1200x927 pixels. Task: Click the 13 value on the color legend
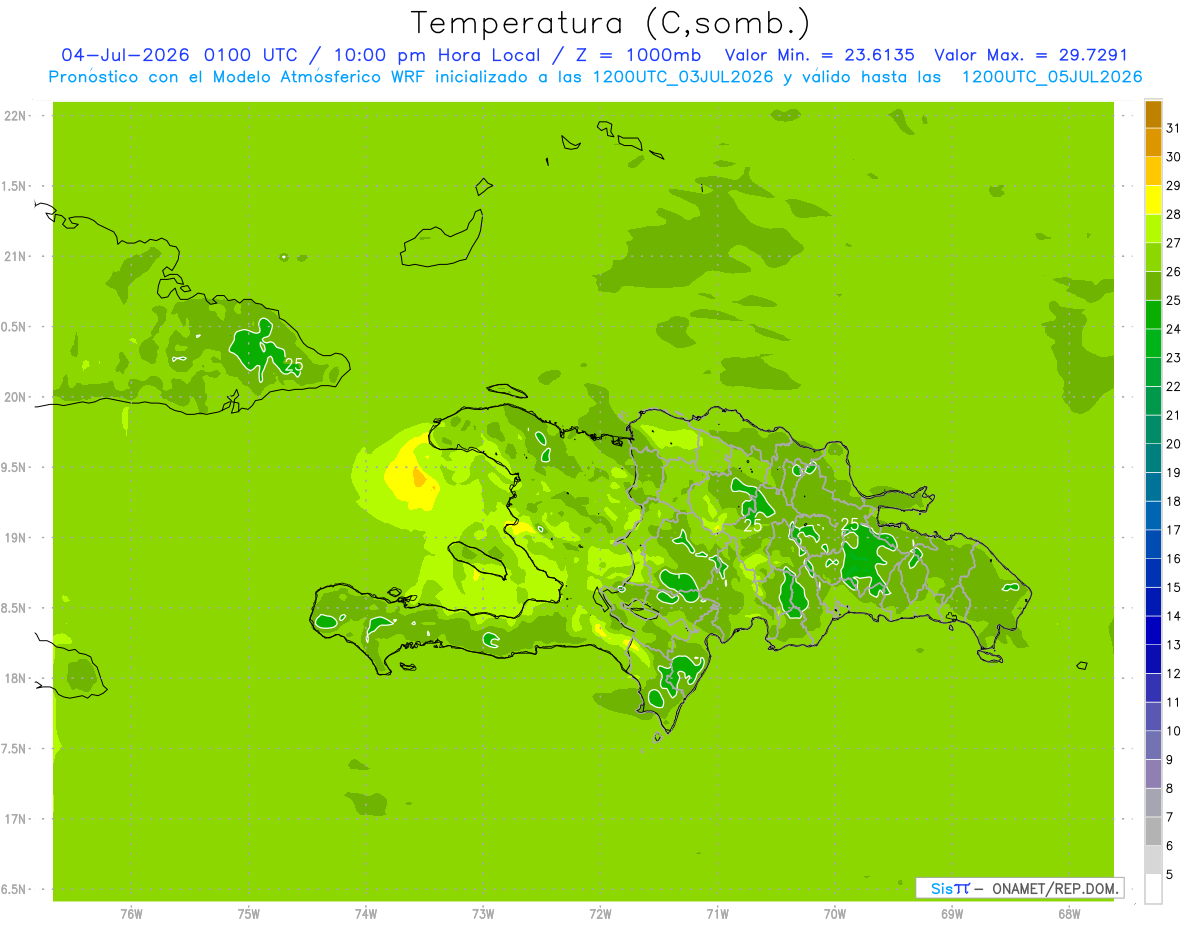pyautogui.click(x=1173, y=645)
